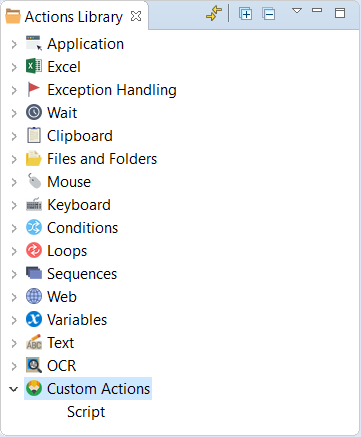Collapse the Custom Actions node
This screenshot has width=361, height=437.
coord(14,389)
